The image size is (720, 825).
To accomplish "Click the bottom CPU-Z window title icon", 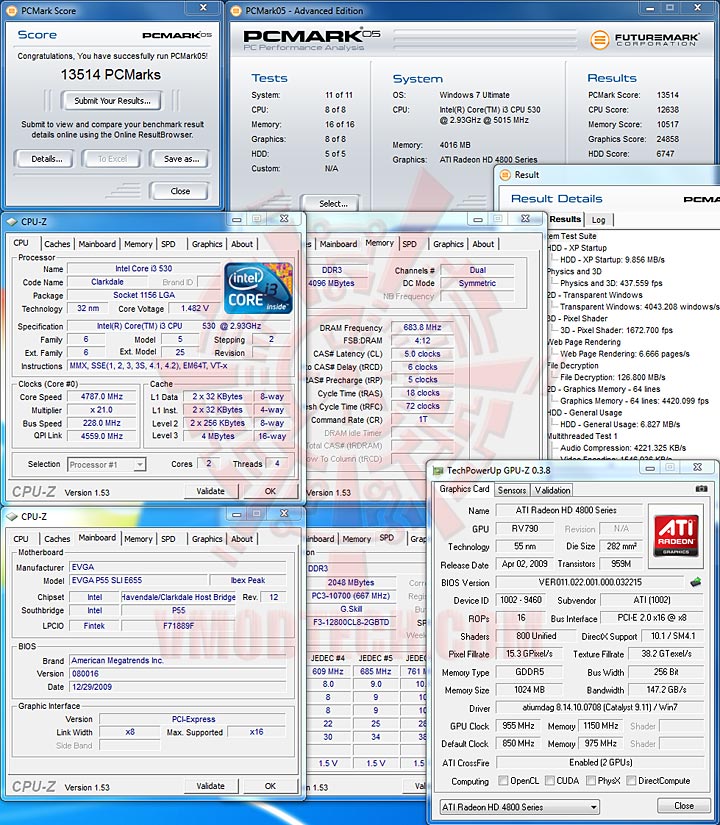I will coord(12,517).
